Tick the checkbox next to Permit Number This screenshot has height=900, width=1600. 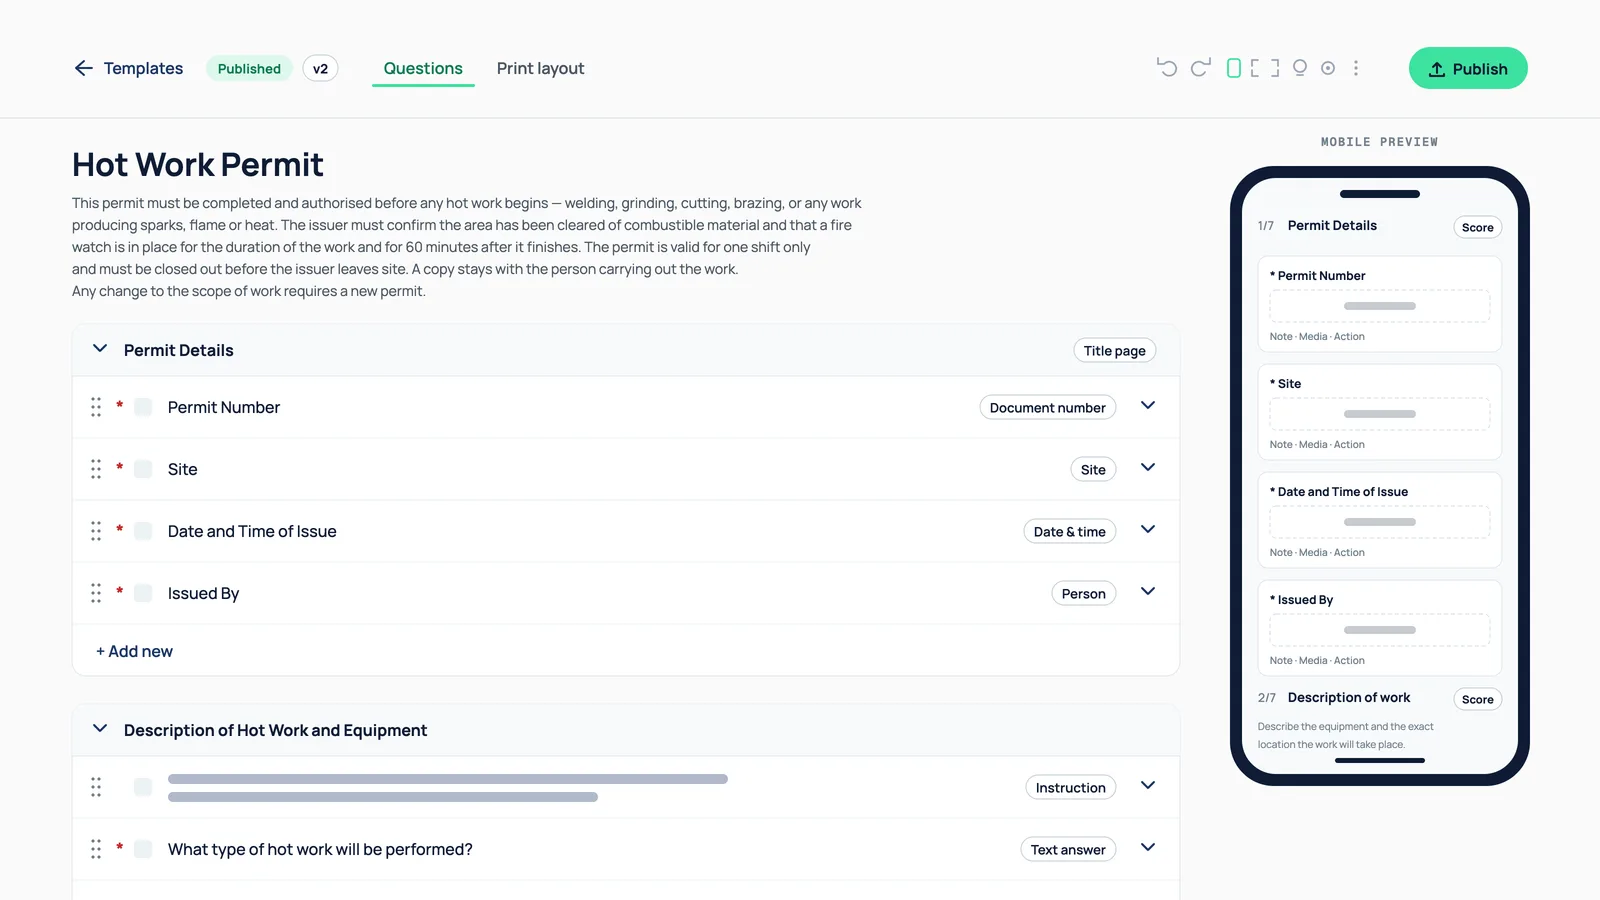[x=143, y=407]
